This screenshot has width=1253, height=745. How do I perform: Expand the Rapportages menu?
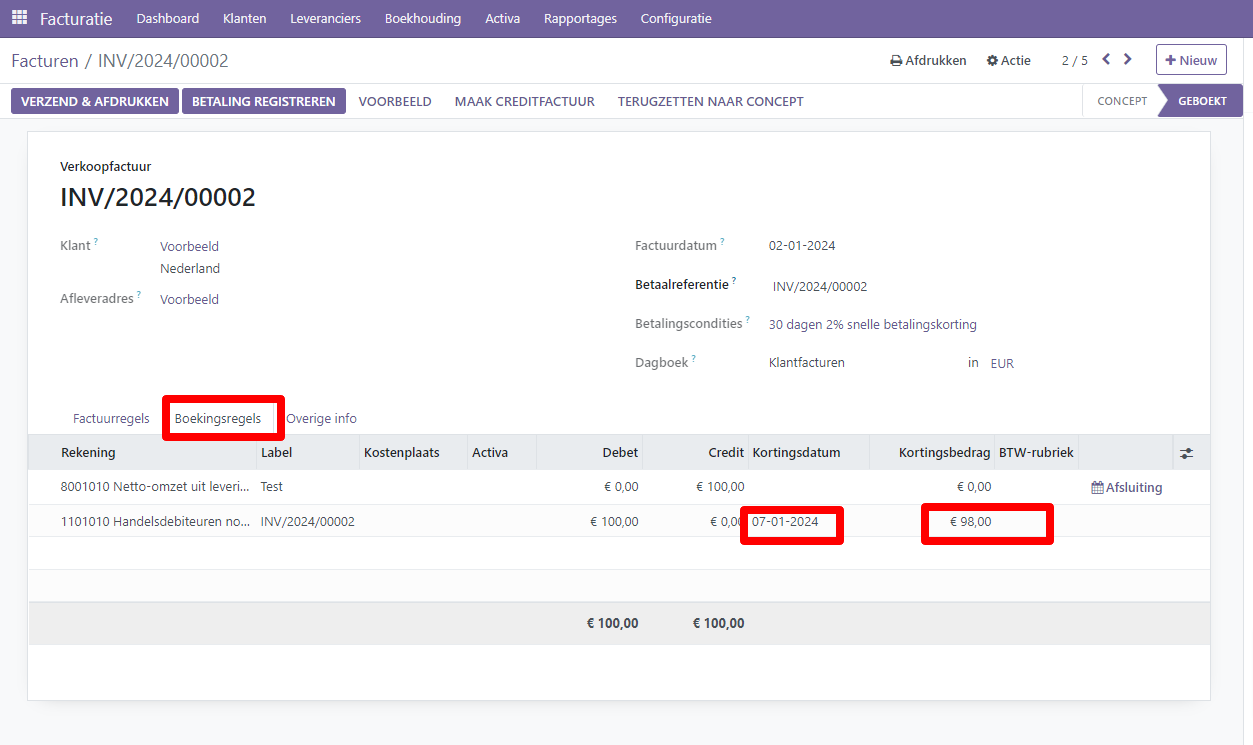580,18
